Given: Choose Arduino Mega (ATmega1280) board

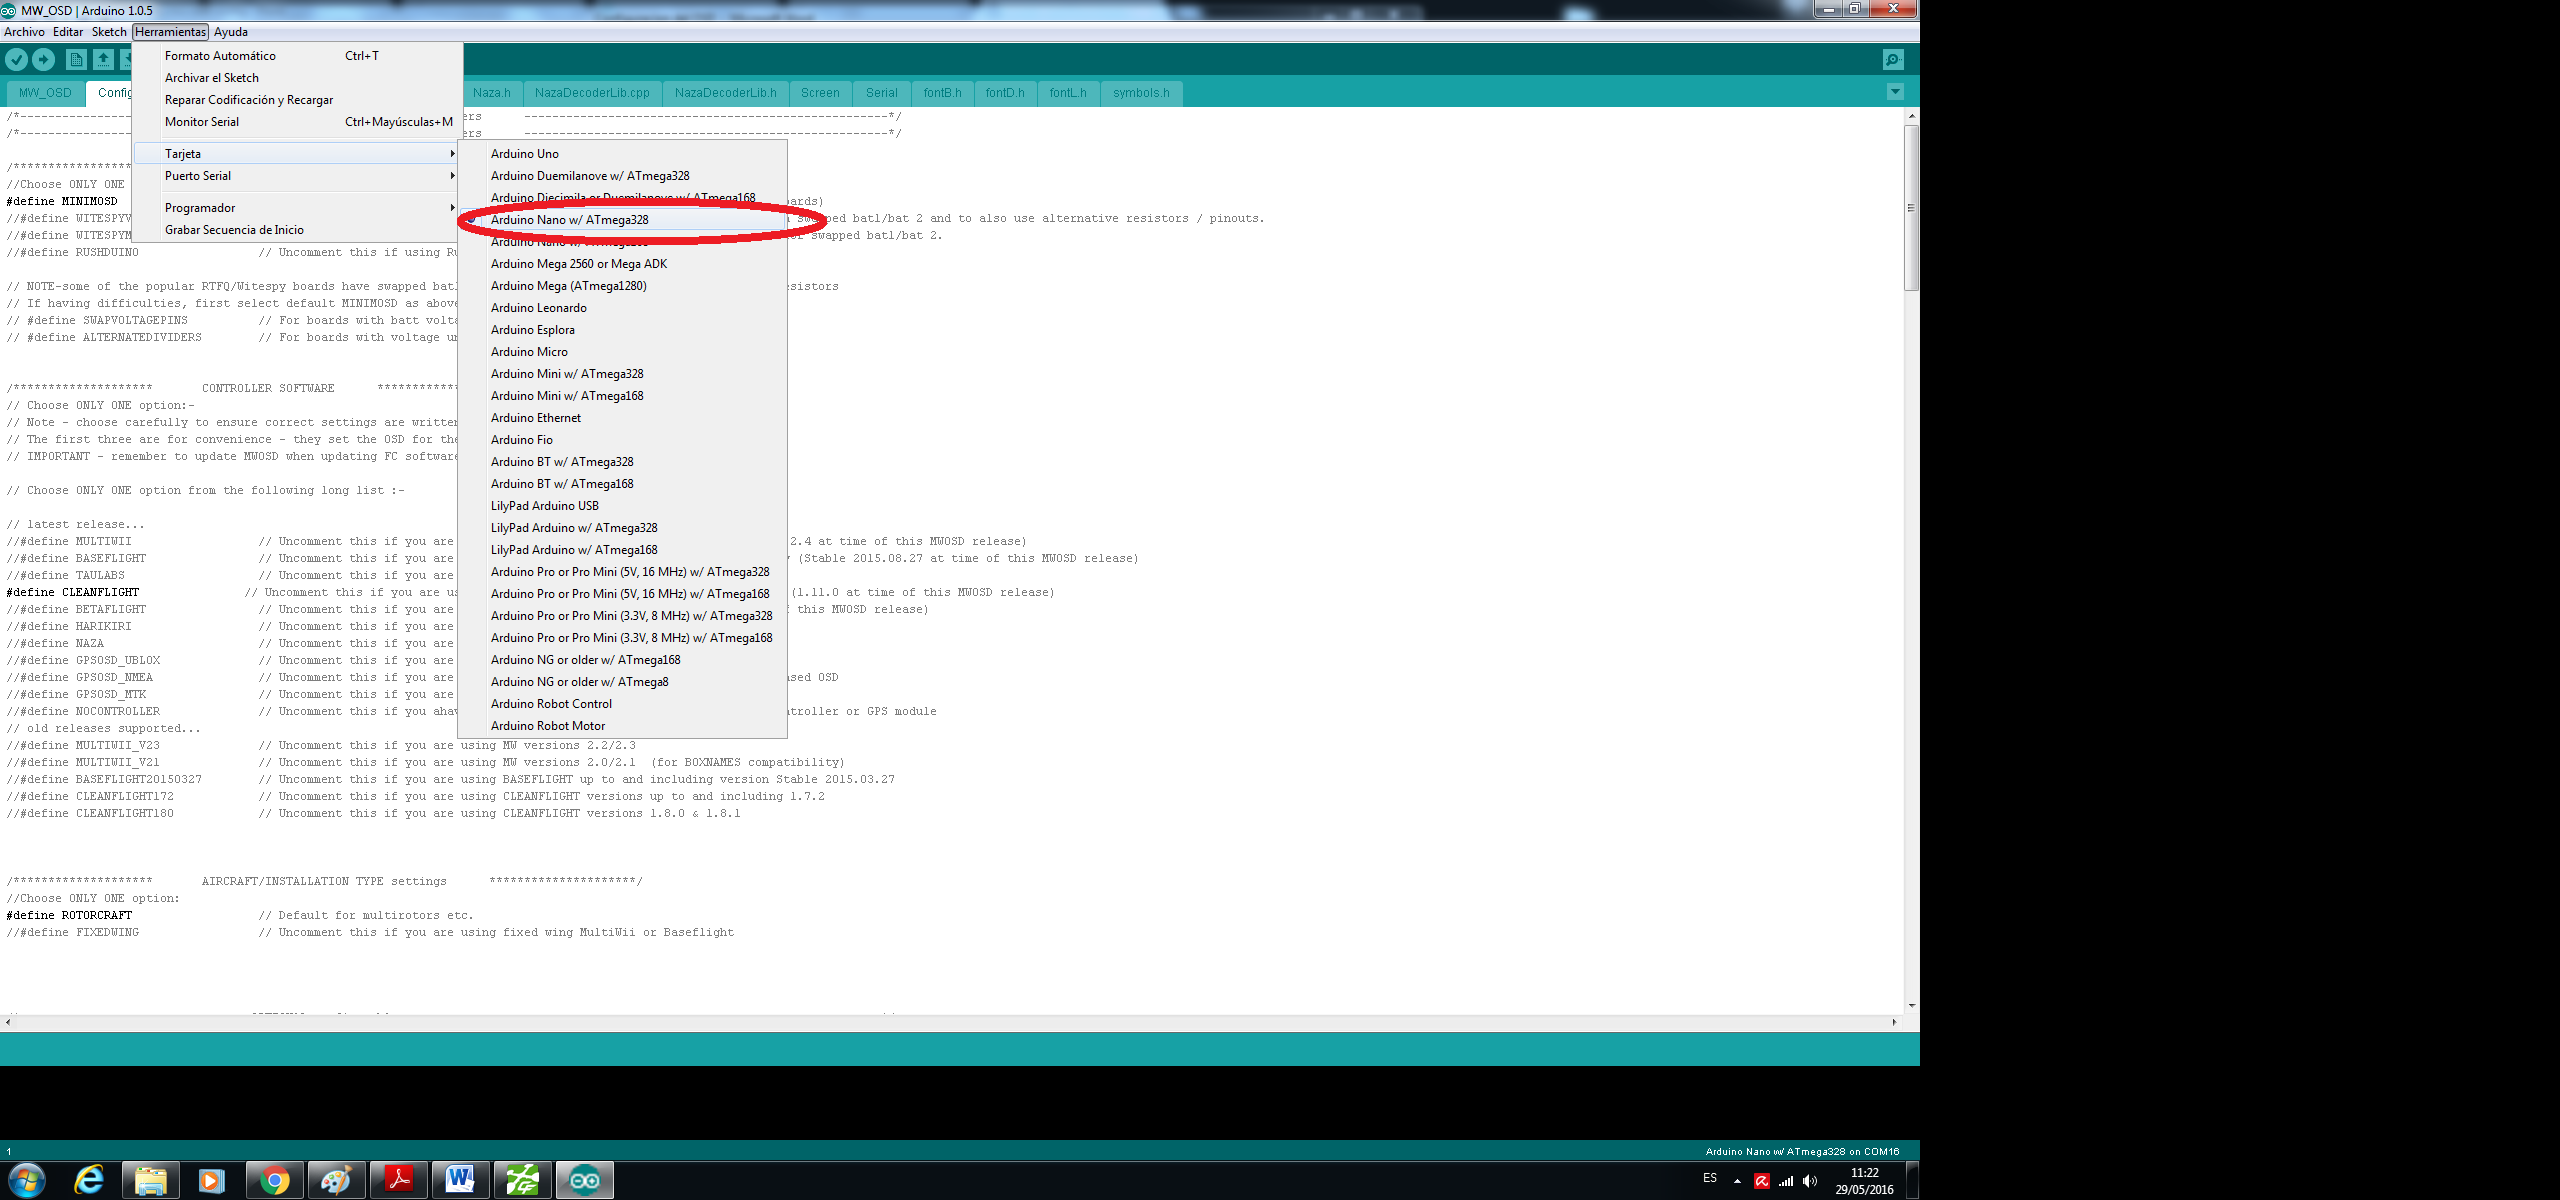Looking at the screenshot, I should (622, 286).
